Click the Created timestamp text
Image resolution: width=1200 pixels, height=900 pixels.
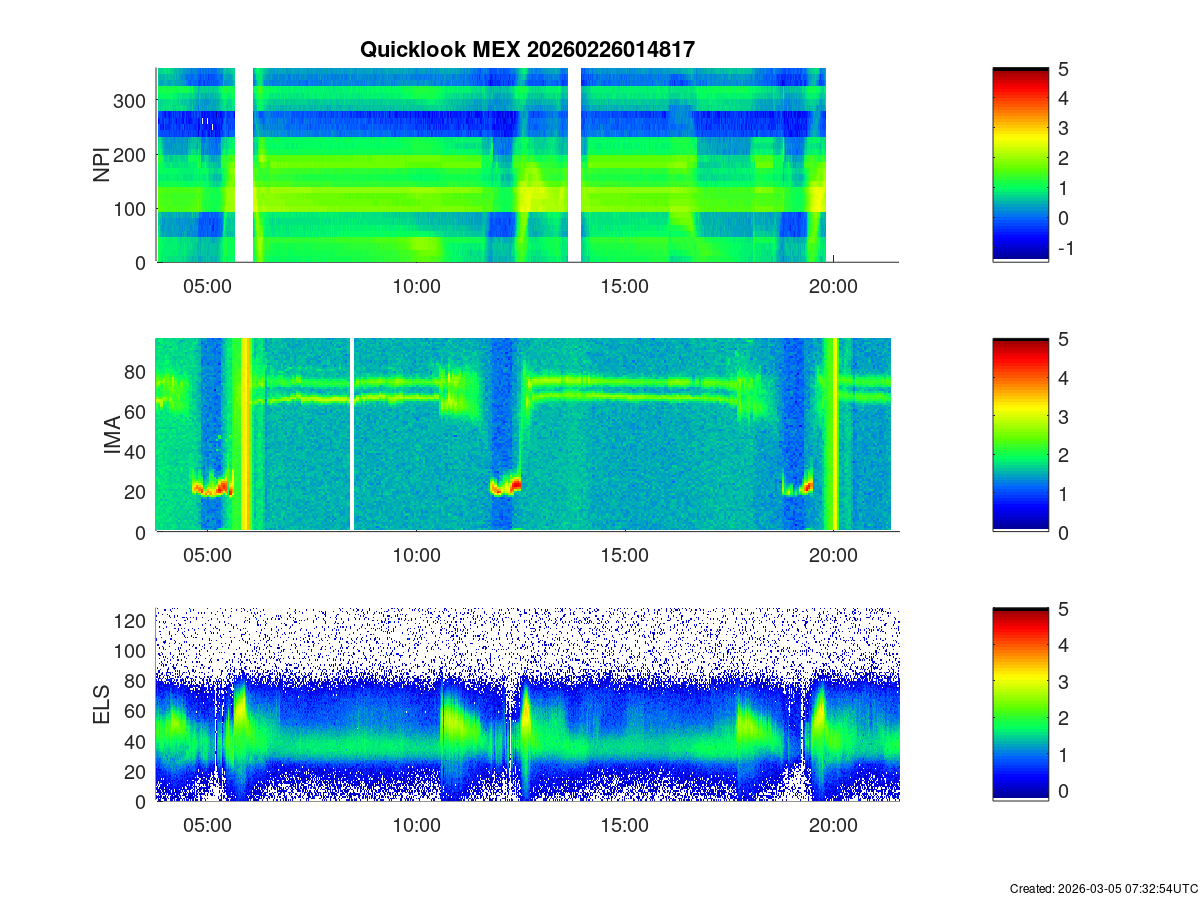1103,888
